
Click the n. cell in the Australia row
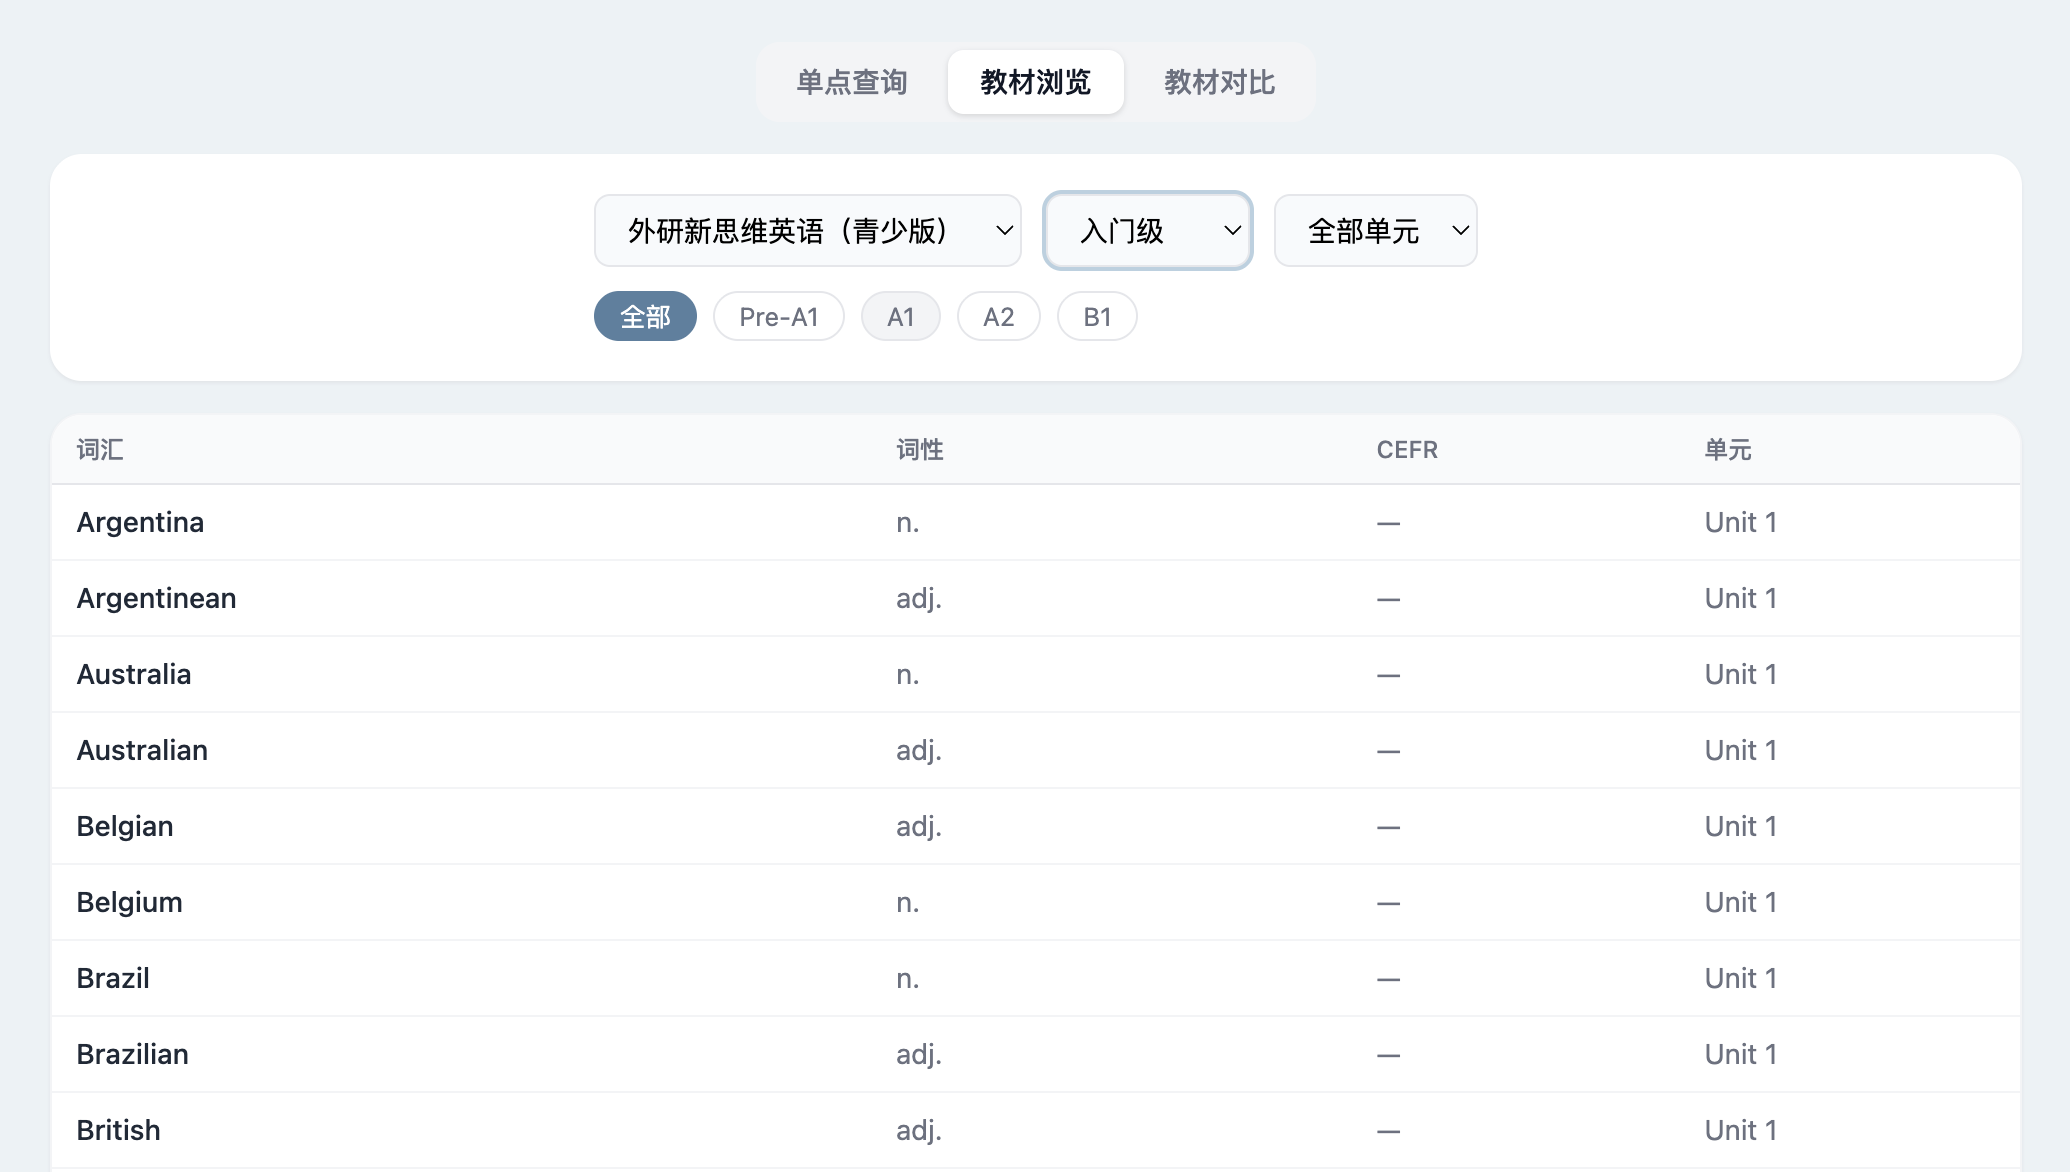907,674
